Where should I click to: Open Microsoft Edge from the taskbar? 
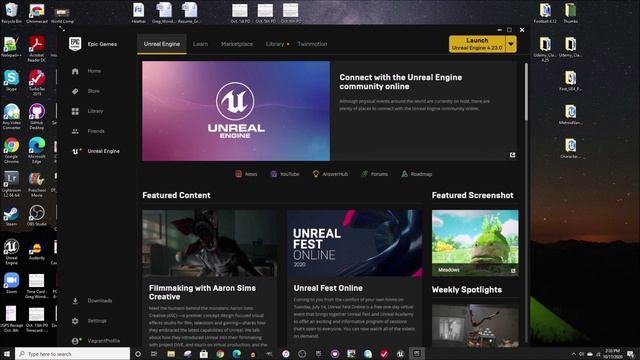237,354
